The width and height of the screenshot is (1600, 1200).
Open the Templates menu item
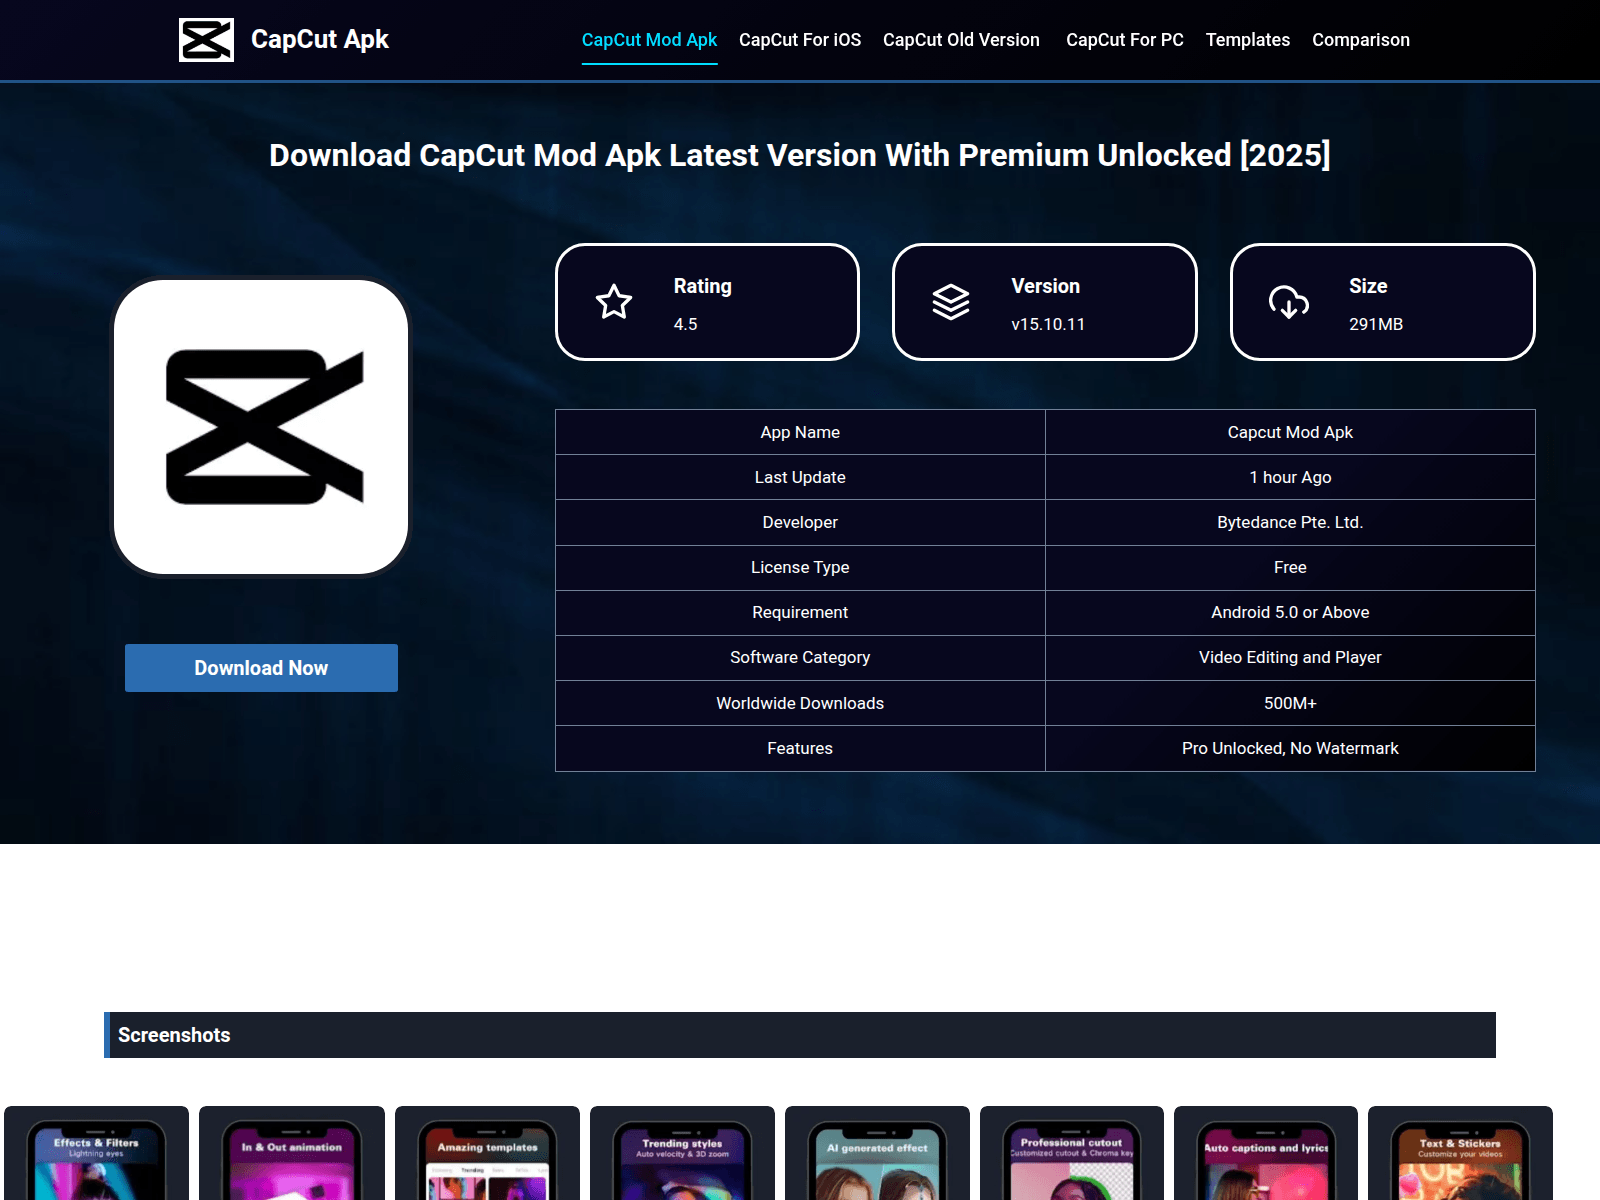[1248, 40]
